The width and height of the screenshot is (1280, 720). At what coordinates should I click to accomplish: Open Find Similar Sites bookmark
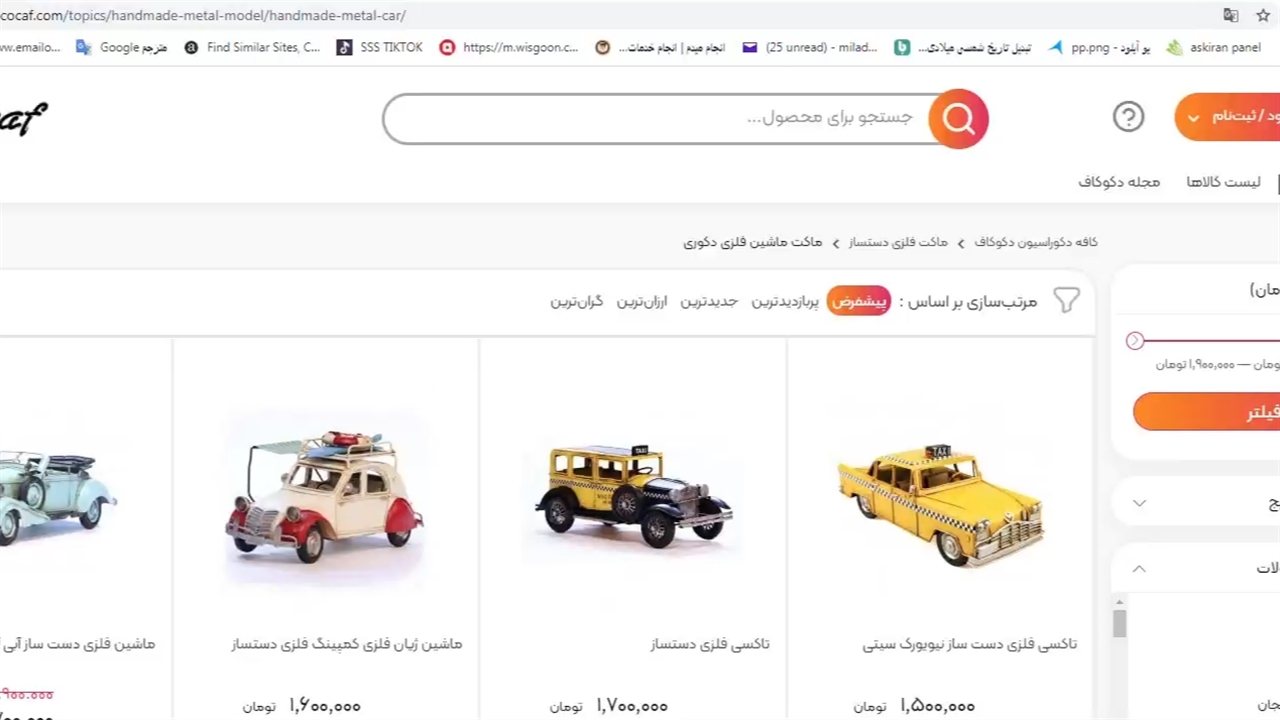(x=253, y=47)
